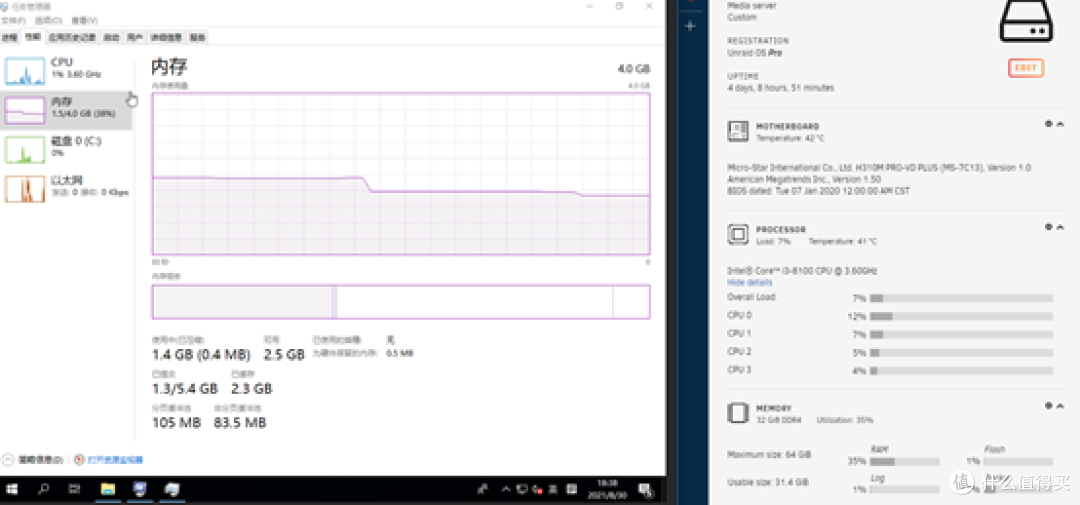The image size is (1080, 505).
Task: Select the CPU performance graph thumbnail
Action: click(x=25, y=70)
